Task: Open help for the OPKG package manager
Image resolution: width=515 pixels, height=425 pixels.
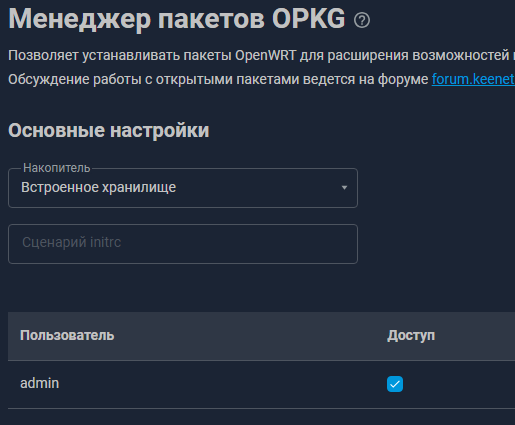Action: [x=362, y=20]
